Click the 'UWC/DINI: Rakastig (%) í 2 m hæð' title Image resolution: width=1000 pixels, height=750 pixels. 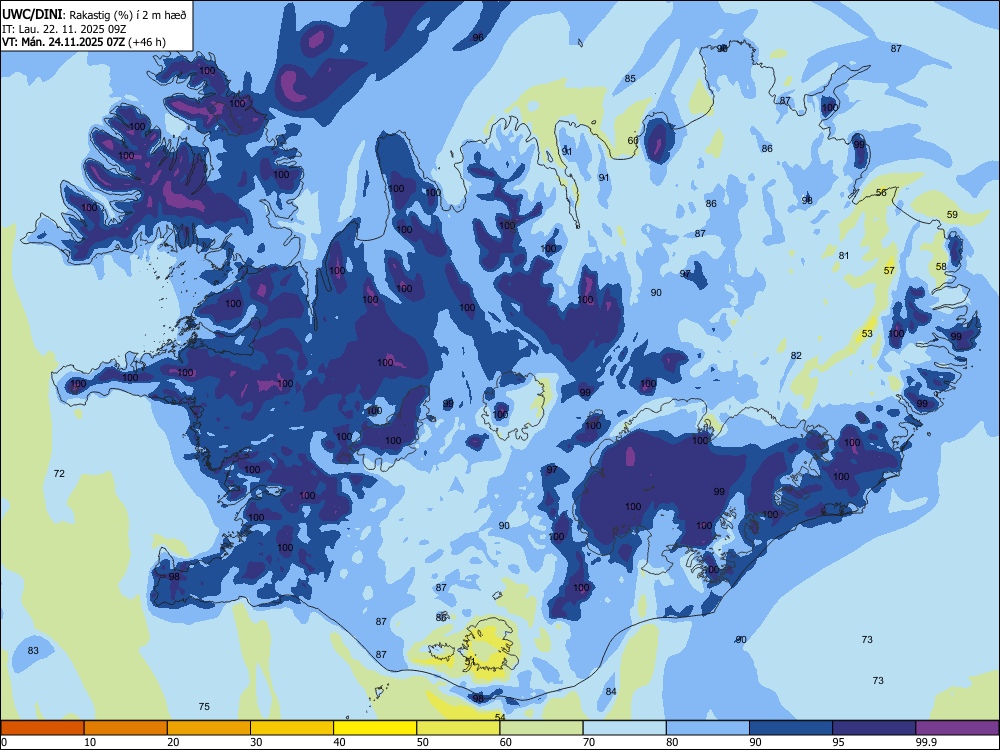pos(94,15)
